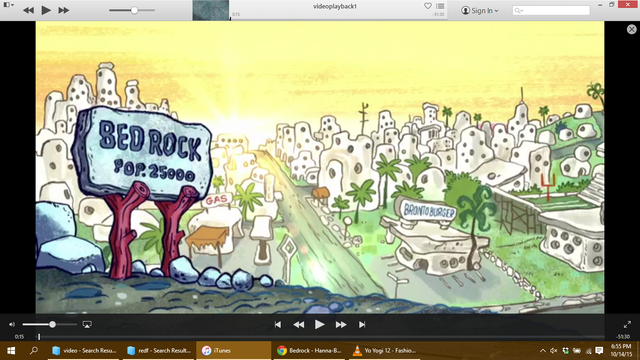Rewind using the video overlay control
The width and height of the screenshot is (640, 360).
[299, 324]
